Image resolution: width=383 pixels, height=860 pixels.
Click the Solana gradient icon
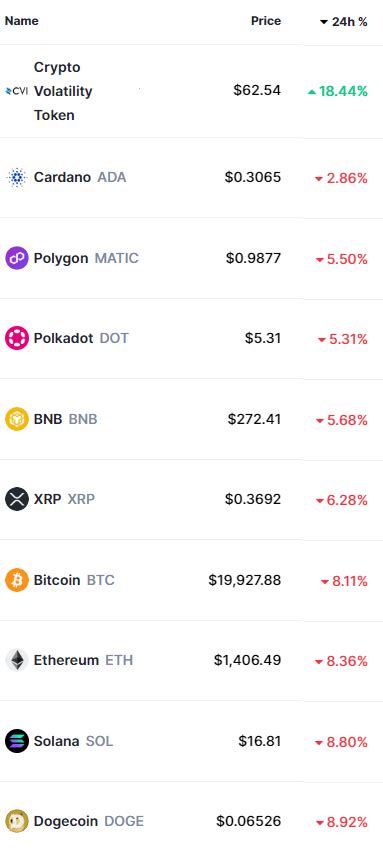pos(16,742)
